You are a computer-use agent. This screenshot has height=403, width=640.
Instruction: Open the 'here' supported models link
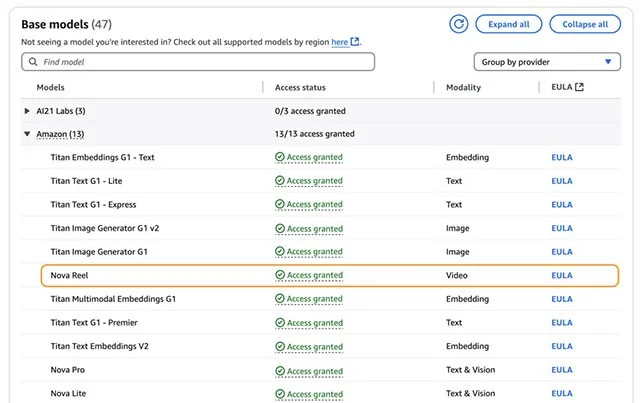point(340,42)
